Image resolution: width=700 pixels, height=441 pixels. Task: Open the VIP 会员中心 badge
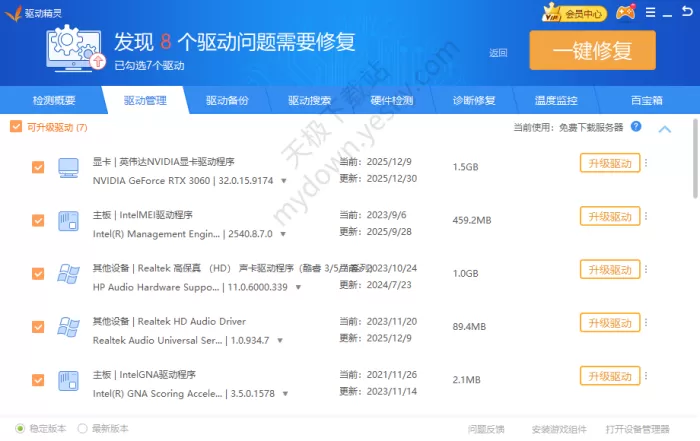click(x=574, y=13)
